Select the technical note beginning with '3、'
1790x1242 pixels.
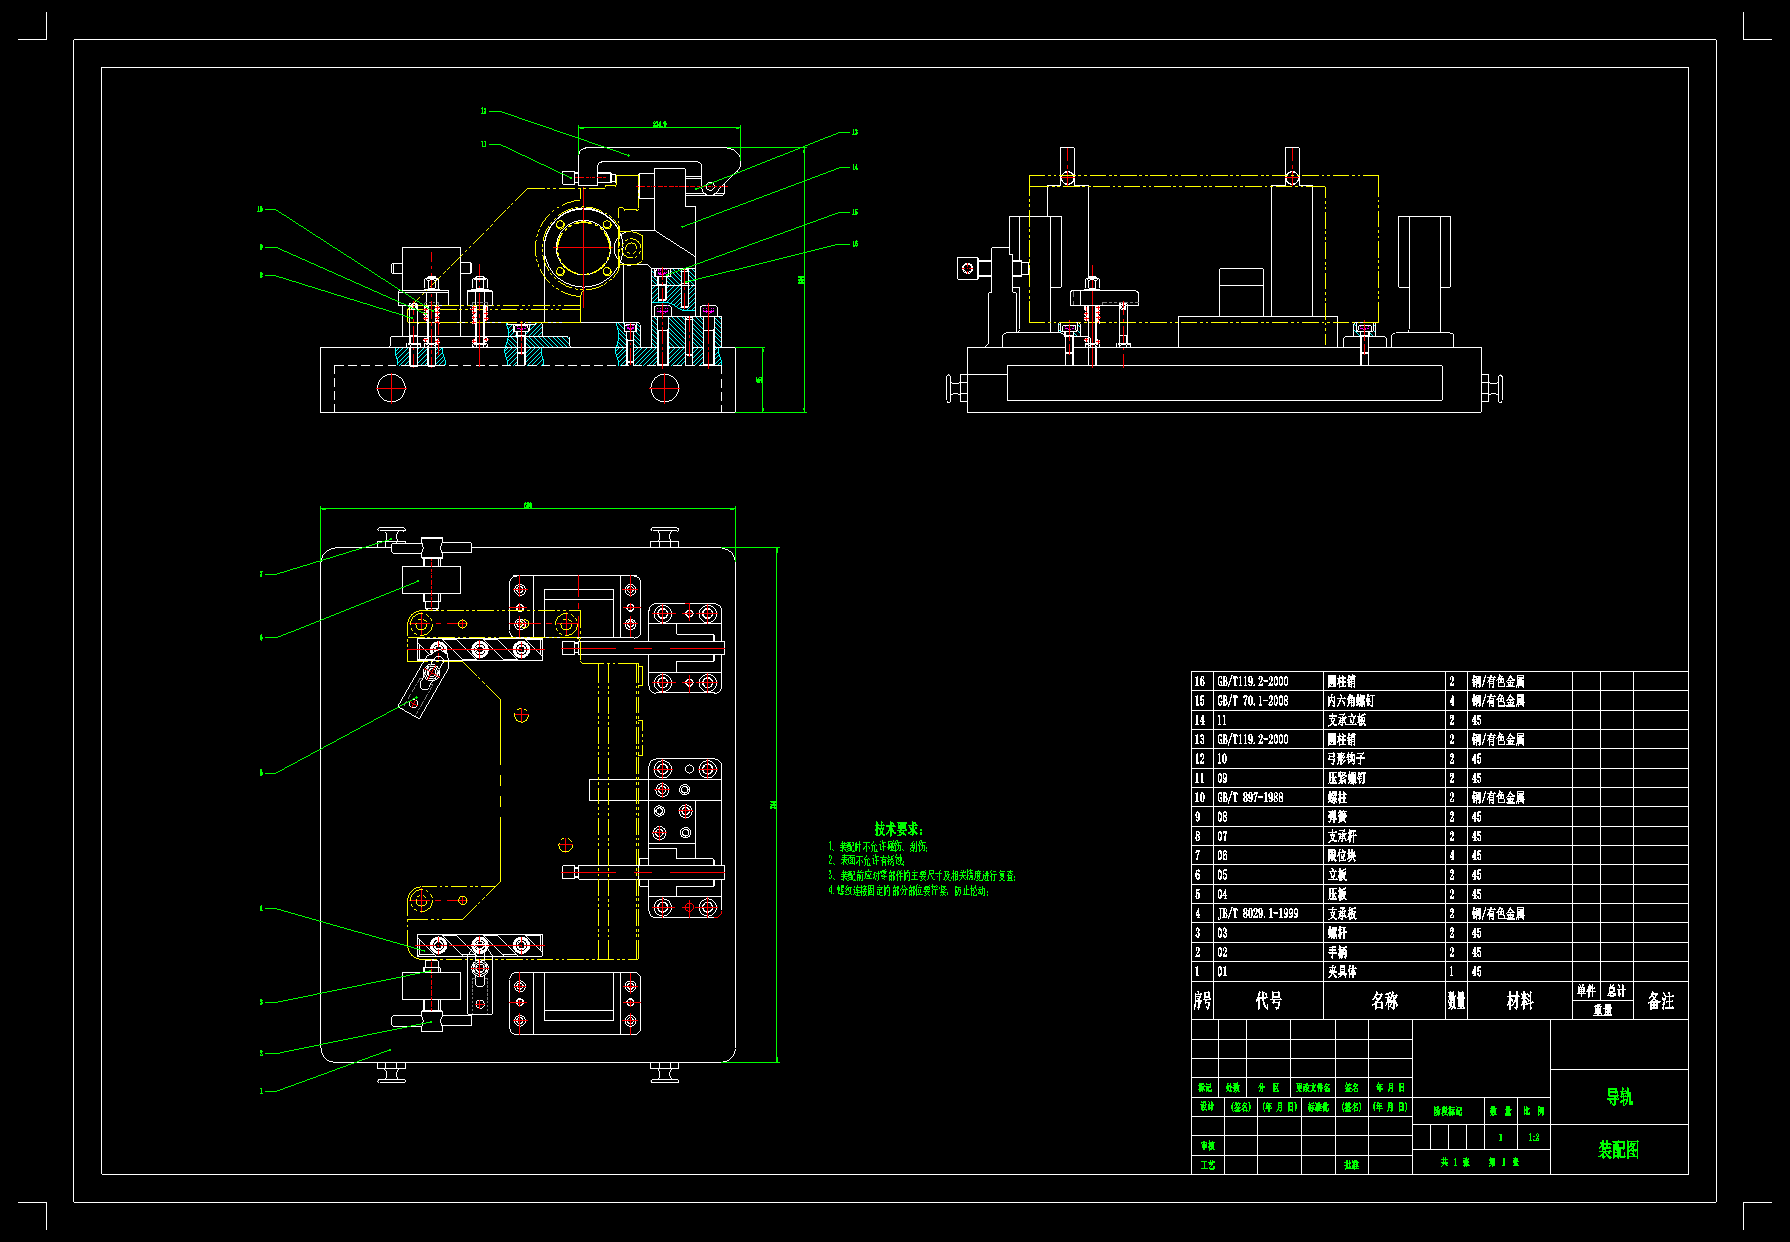[922, 875]
